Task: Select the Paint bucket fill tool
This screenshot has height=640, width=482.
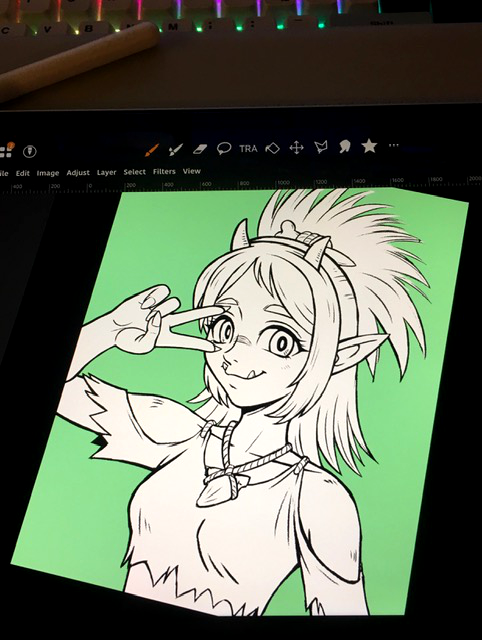Action: pos(272,148)
